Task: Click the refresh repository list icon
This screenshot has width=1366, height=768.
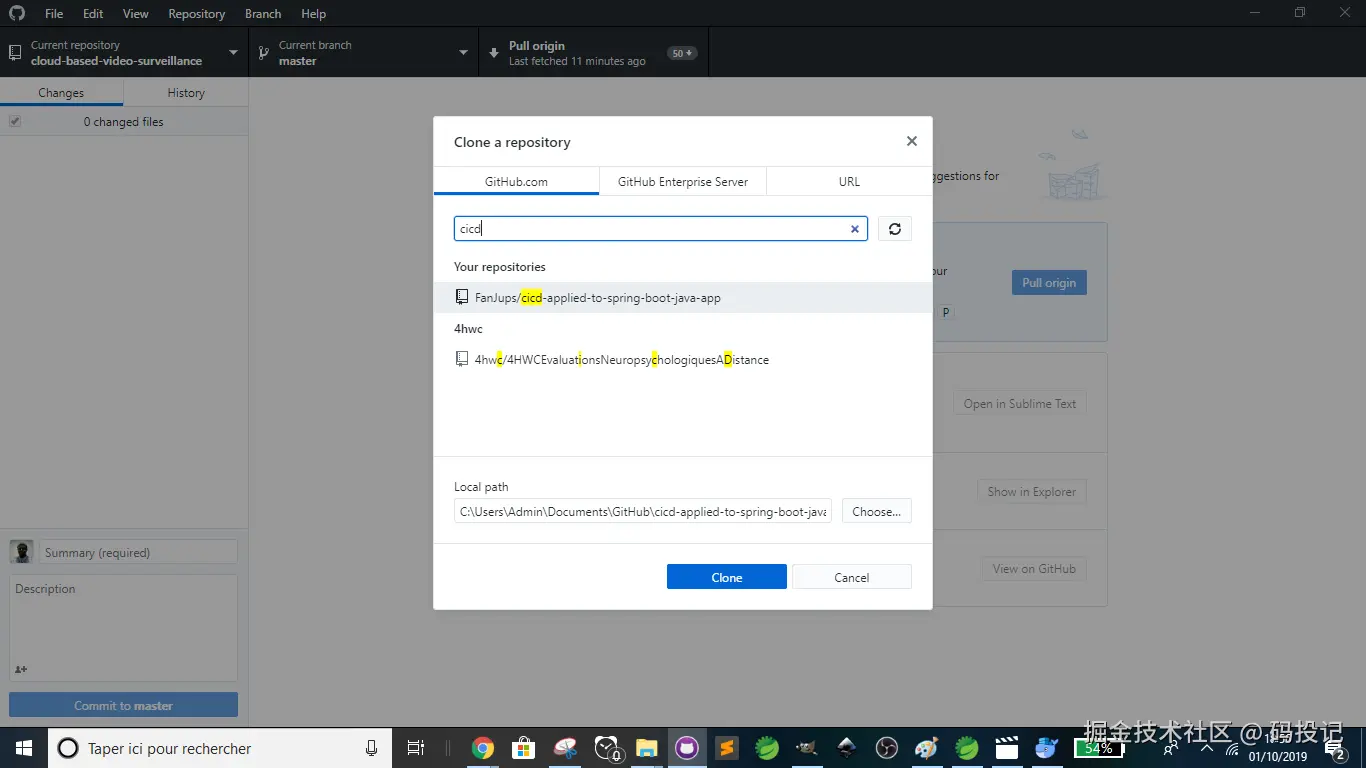Action: pyautogui.click(x=895, y=229)
